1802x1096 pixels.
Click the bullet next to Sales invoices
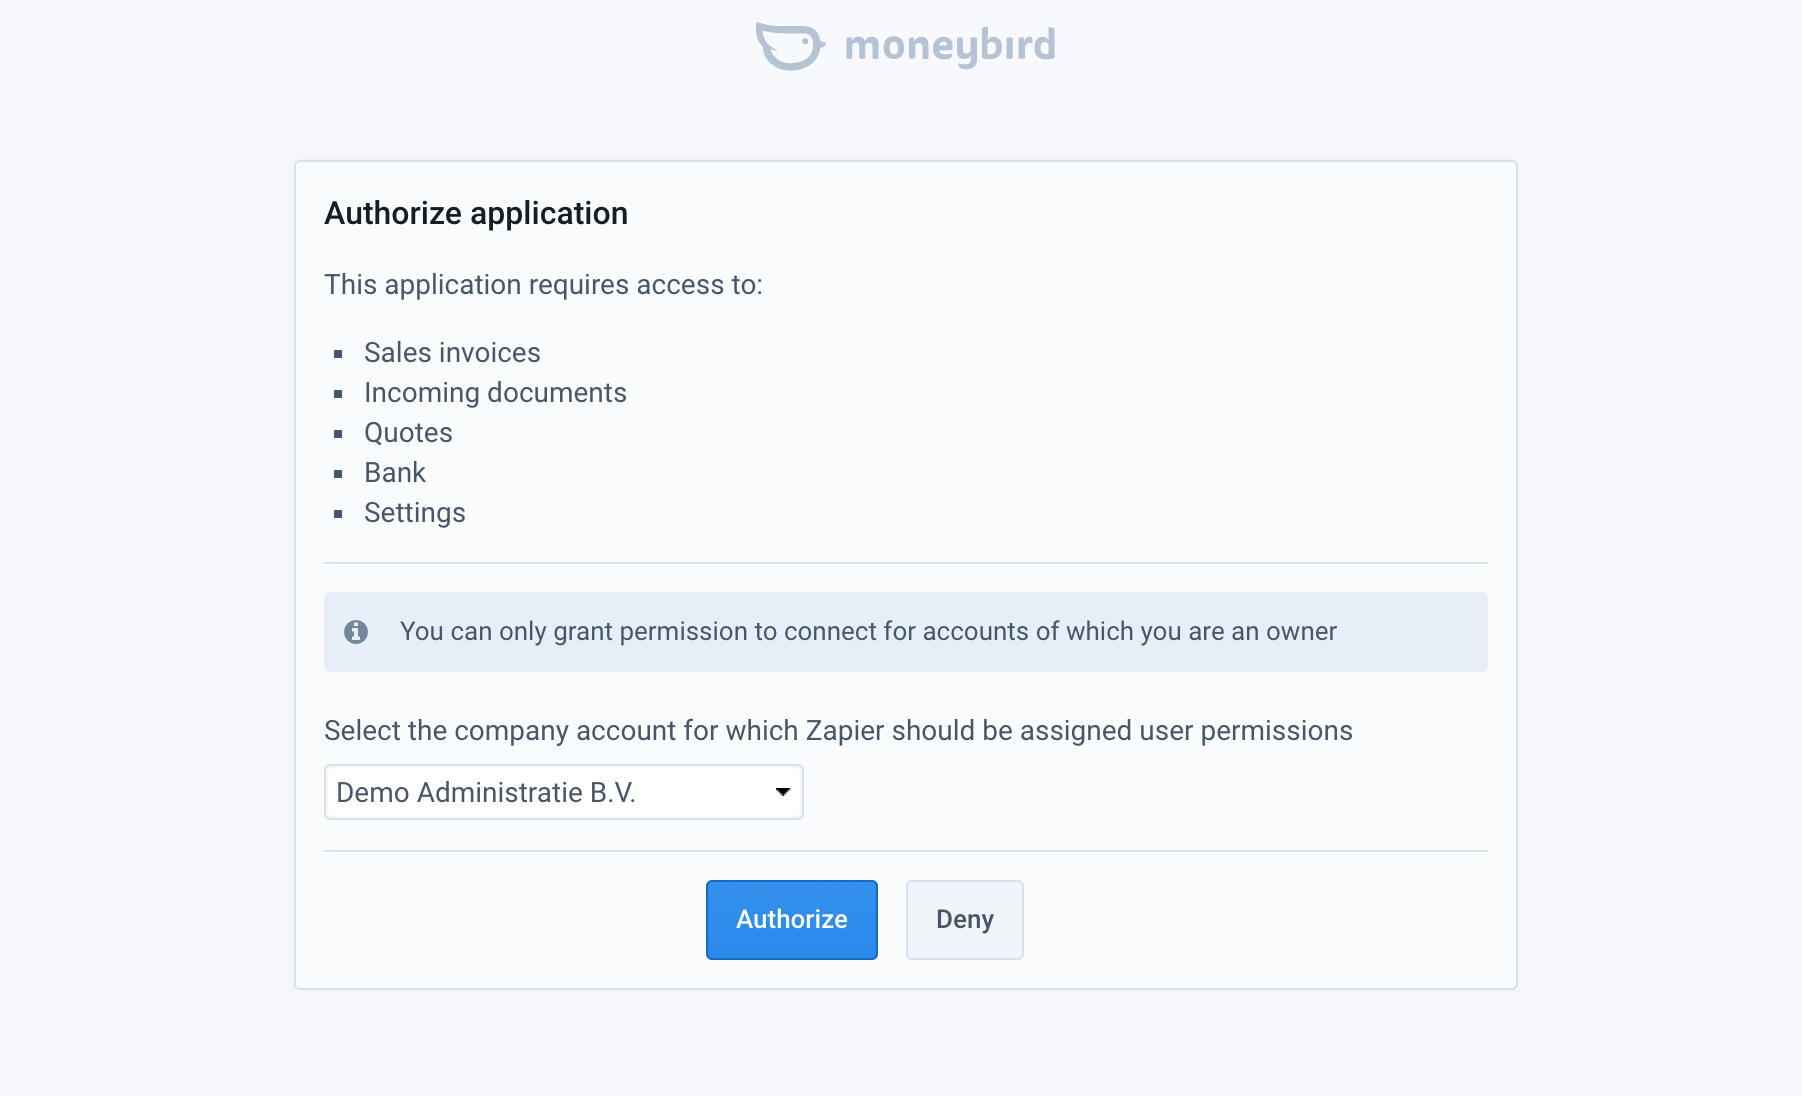[x=338, y=354]
